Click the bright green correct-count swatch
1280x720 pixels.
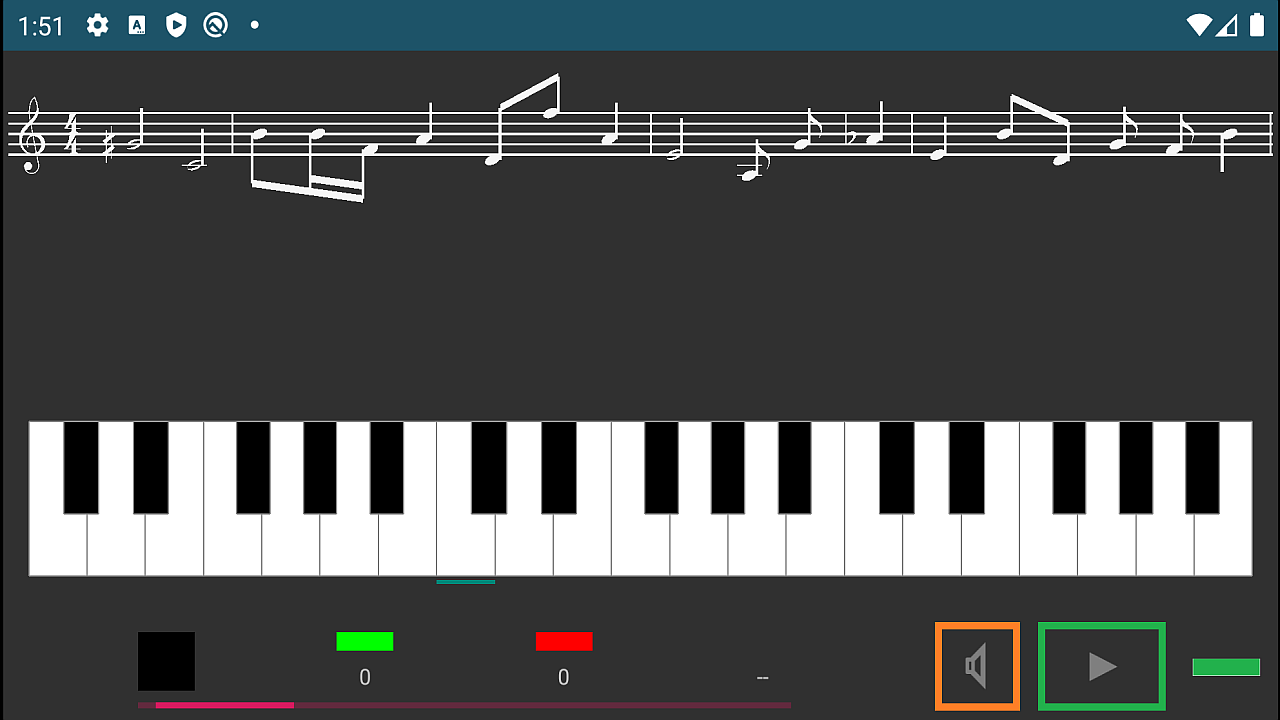coord(365,641)
